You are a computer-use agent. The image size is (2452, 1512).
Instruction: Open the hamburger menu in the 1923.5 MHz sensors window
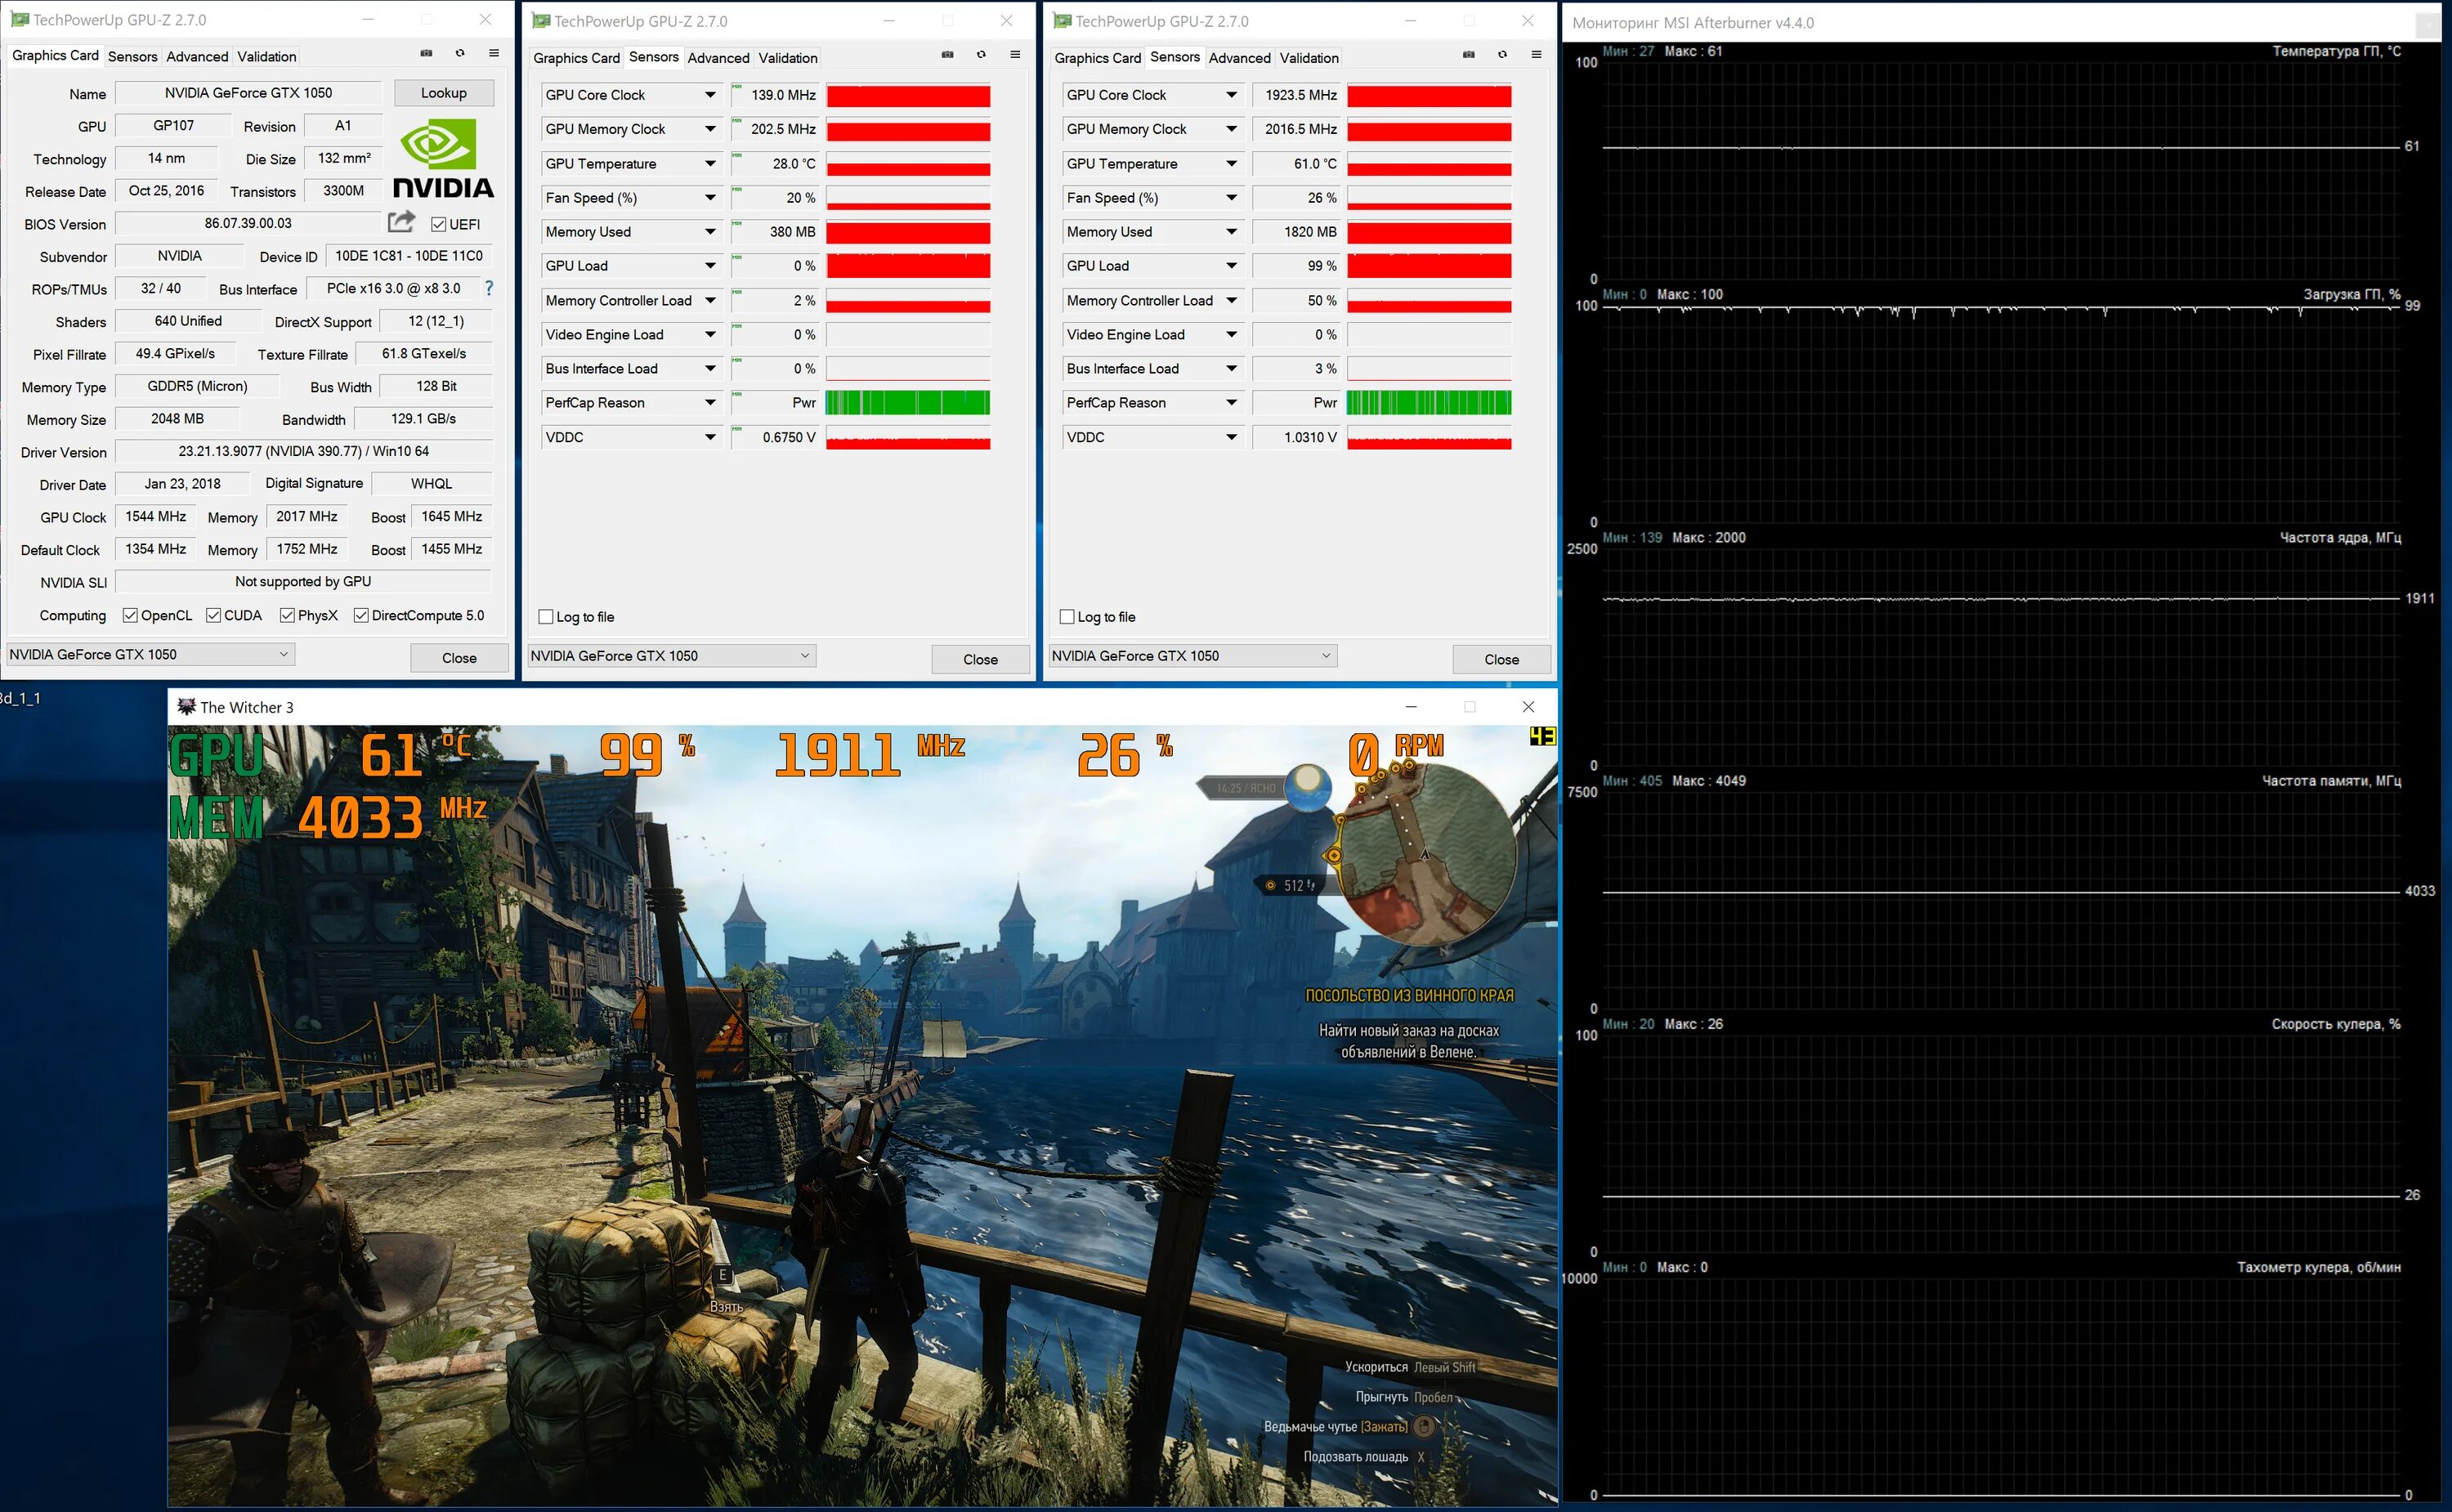[1536, 55]
